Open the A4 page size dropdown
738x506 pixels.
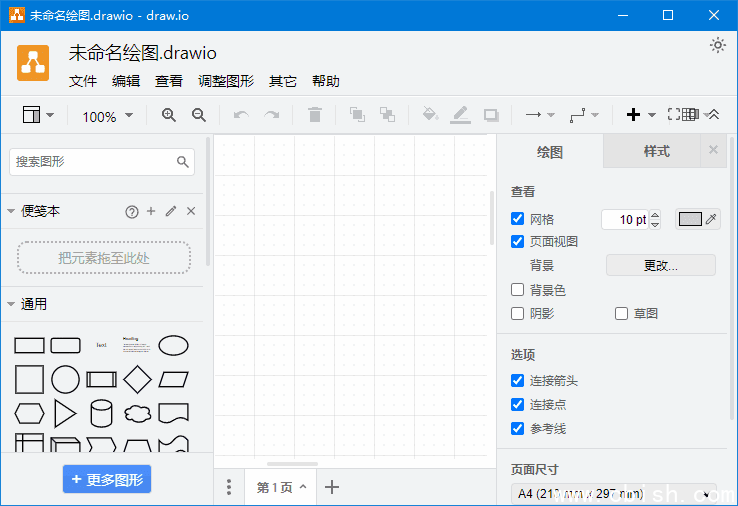(616, 494)
